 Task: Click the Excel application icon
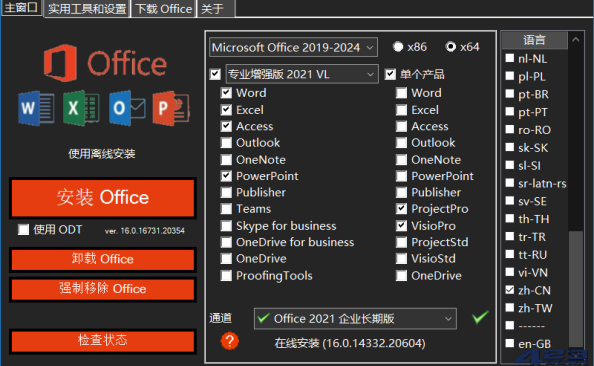81,108
